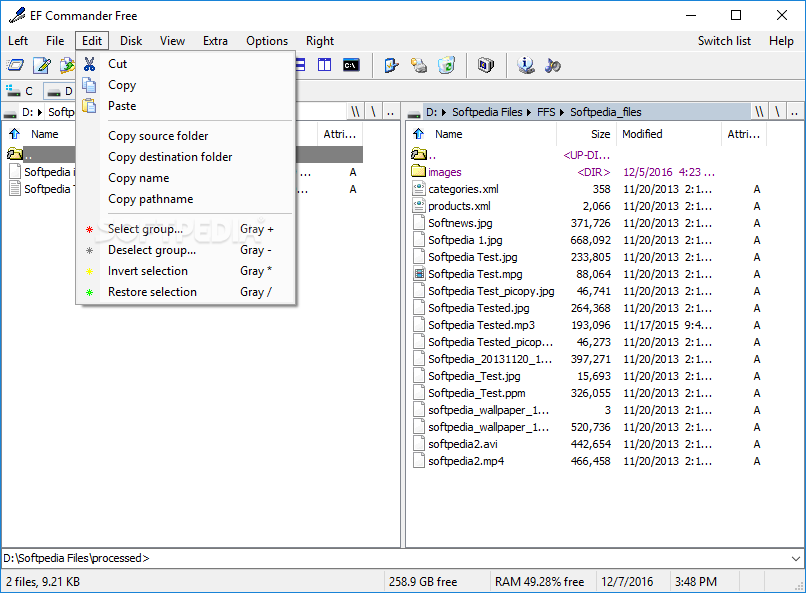Click the single backslash root button in right panel

tap(778, 112)
